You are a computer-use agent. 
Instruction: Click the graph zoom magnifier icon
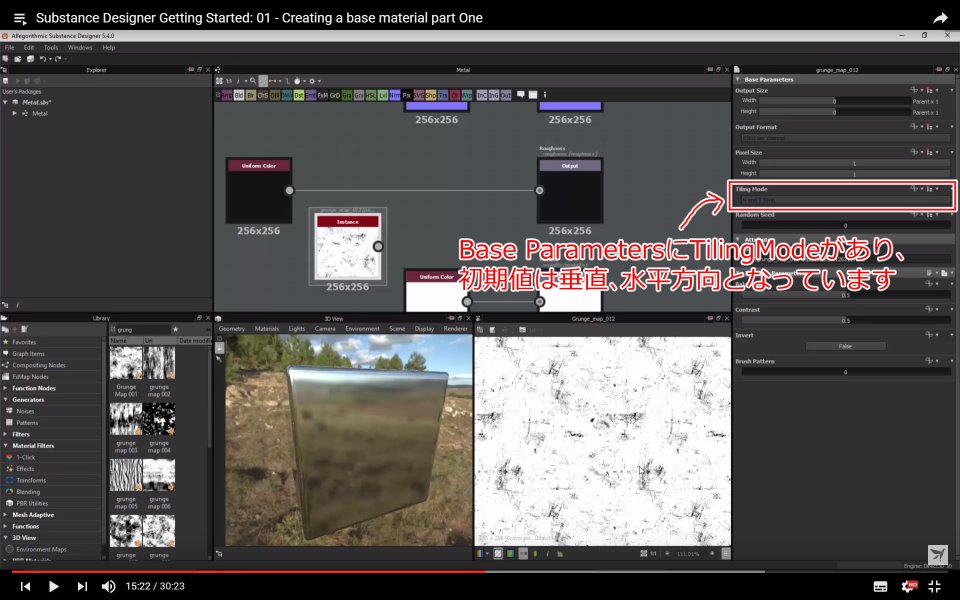coord(253,81)
